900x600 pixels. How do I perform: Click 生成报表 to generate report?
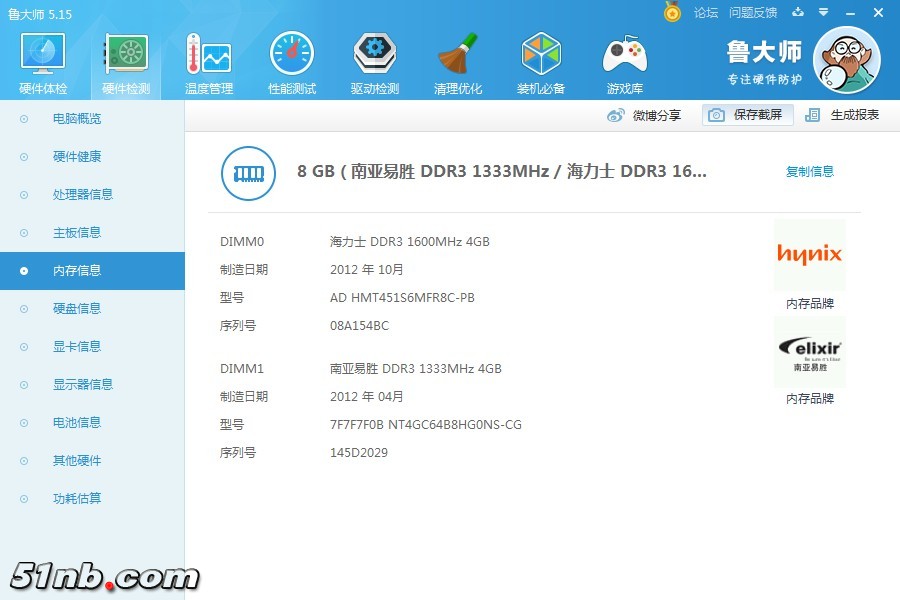click(843, 115)
